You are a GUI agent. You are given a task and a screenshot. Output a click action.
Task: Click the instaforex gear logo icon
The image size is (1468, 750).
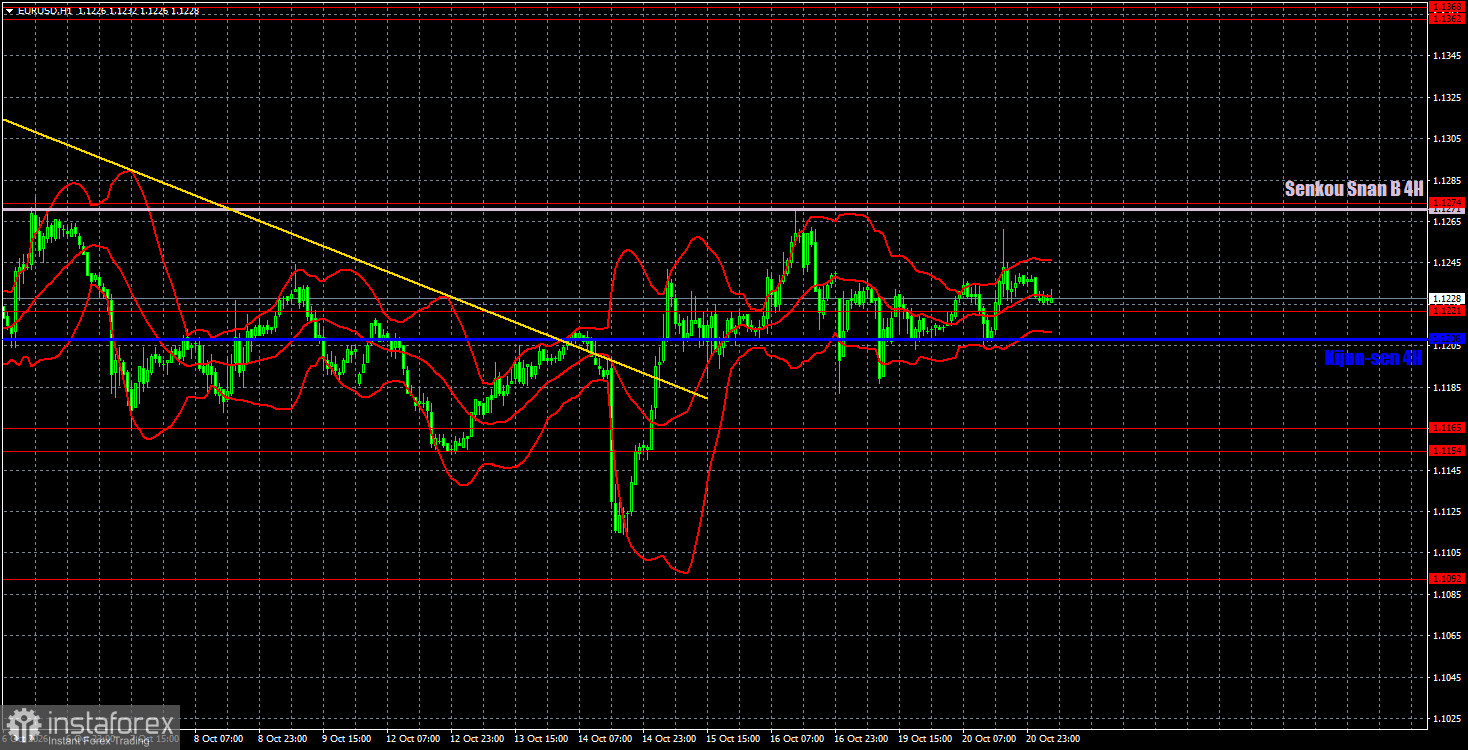tap(22, 725)
